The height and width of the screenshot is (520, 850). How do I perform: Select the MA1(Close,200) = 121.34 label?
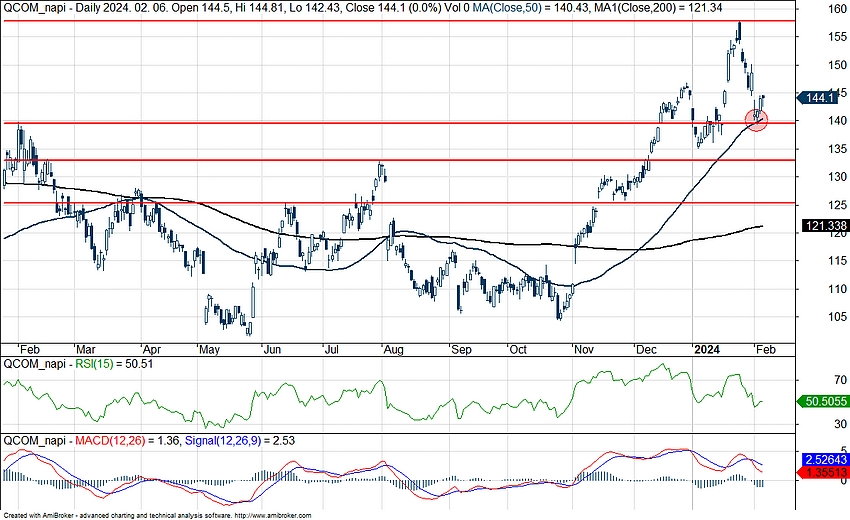click(x=656, y=8)
